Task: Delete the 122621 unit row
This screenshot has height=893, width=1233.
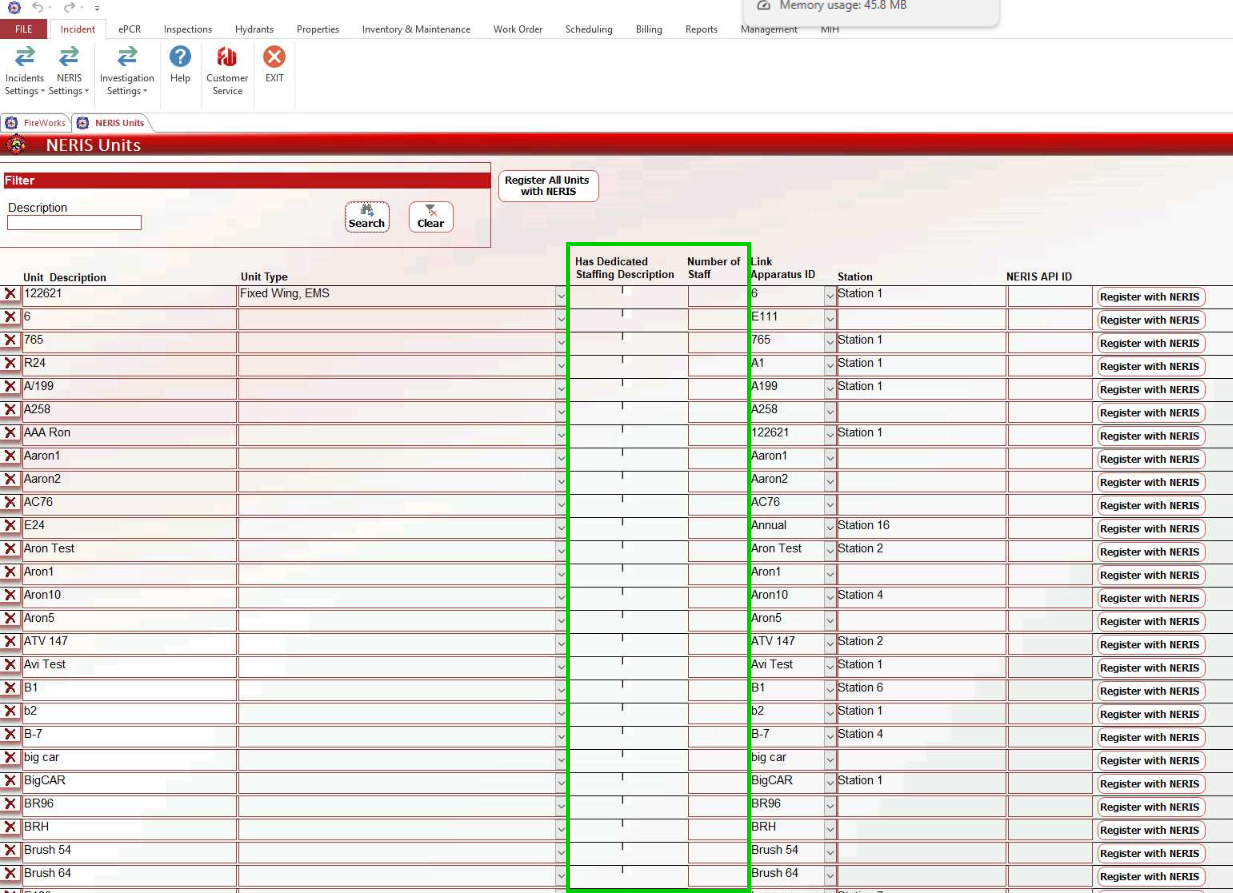Action: pos(11,294)
